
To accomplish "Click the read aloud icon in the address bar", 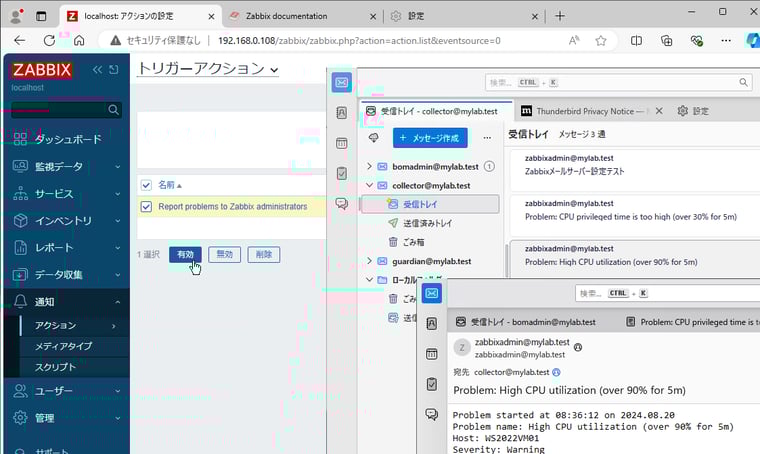I will (574, 41).
